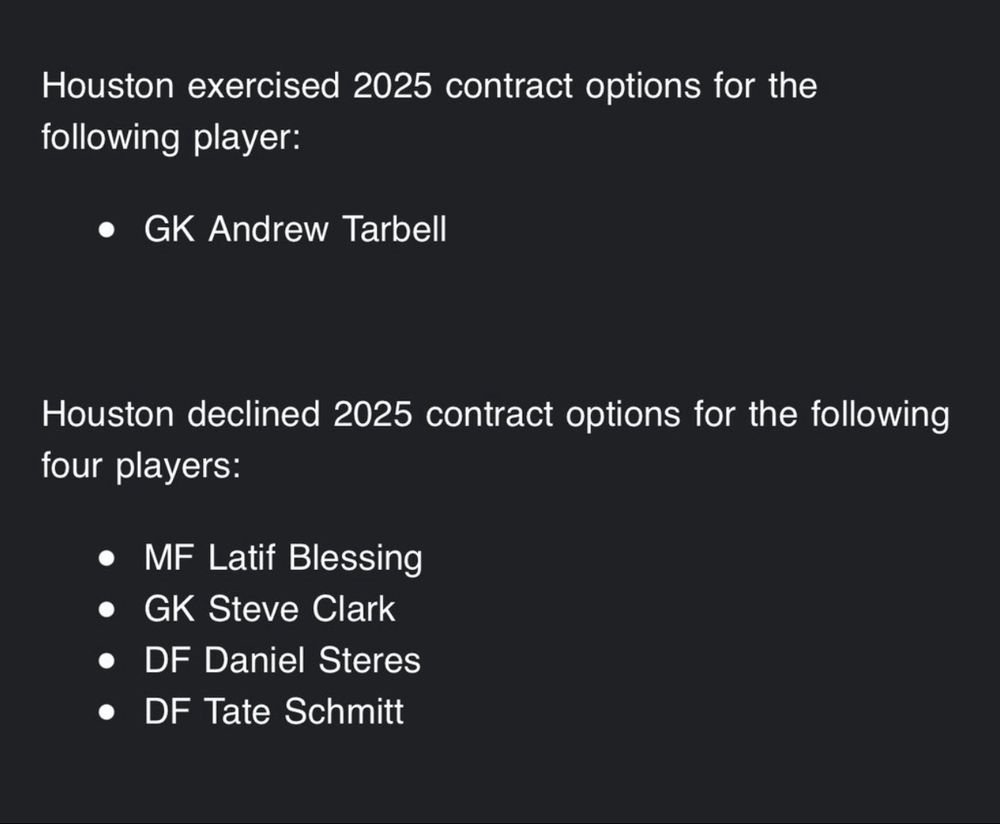
Task: Click the 'Houston exercised 2025 contract options' line
Action: point(429,87)
